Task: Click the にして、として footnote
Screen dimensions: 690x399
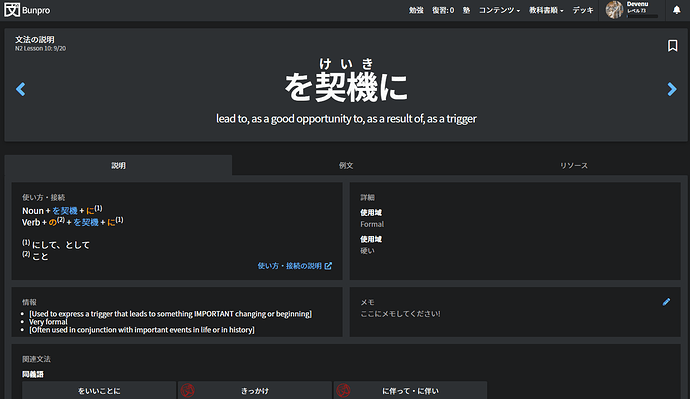Action: click(x=61, y=245)
